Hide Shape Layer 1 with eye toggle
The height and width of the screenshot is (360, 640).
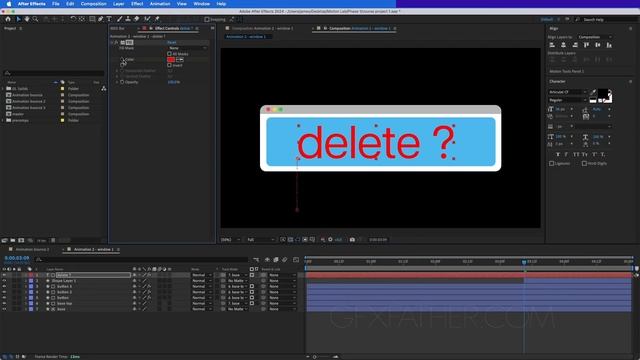4,281
